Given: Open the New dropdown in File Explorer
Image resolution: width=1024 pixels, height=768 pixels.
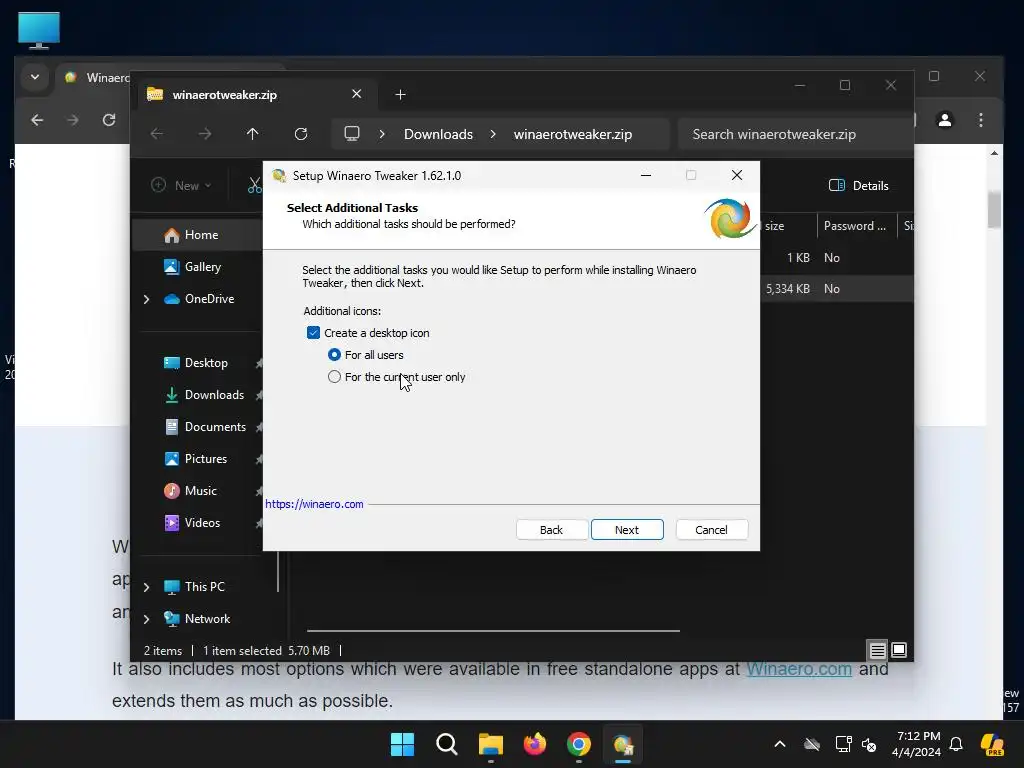Looking at the screenshot, I should (x=181, y=185).
